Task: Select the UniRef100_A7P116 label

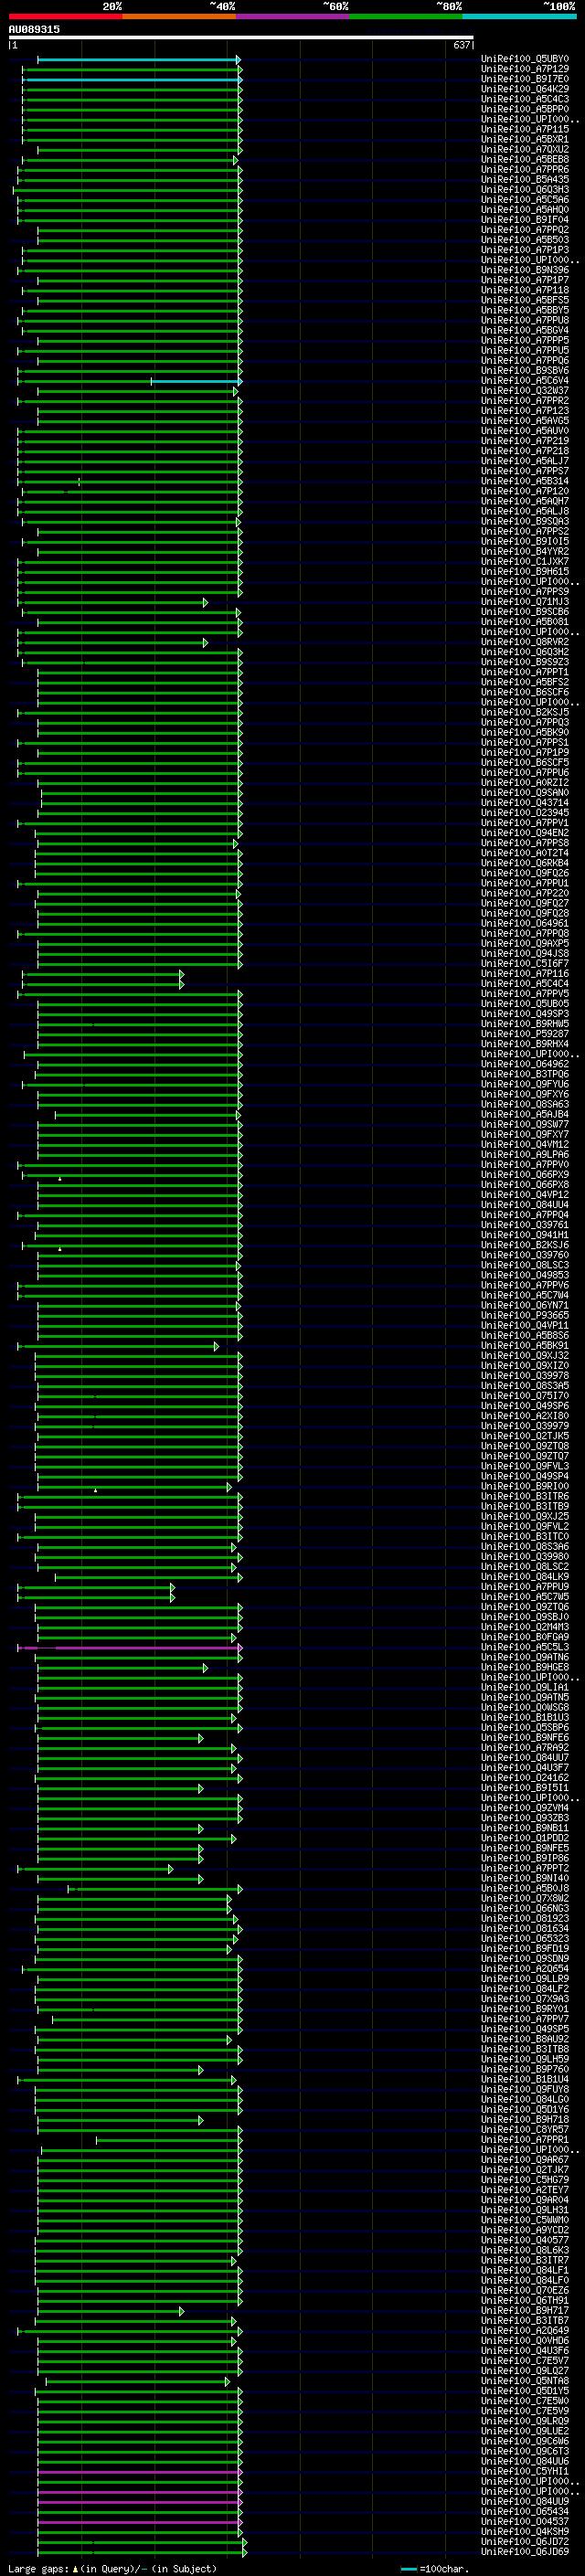Action: (x=525, y=973)
